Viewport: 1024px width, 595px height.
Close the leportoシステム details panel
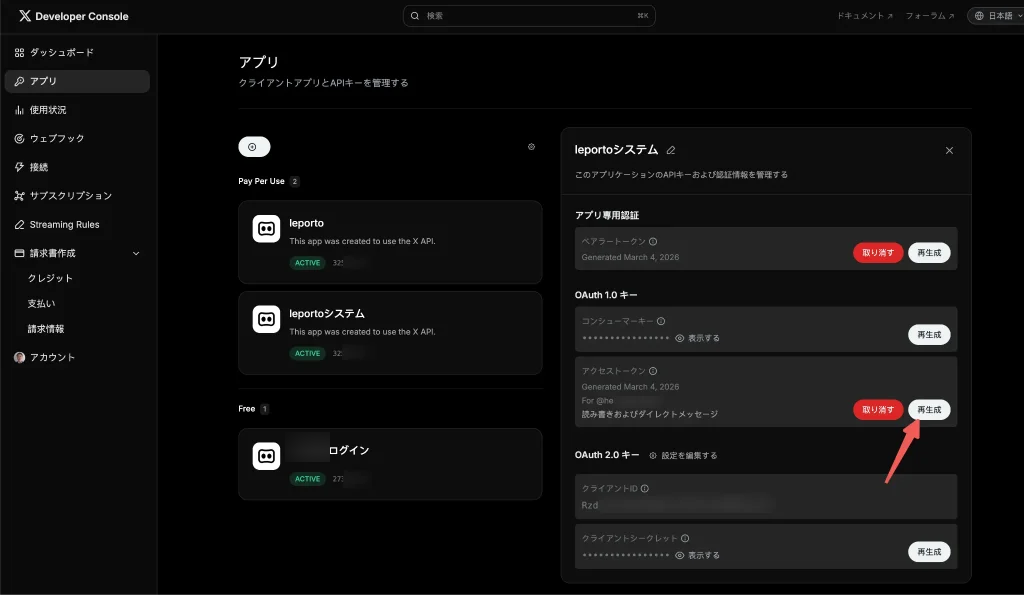click(x=949, y=150)
